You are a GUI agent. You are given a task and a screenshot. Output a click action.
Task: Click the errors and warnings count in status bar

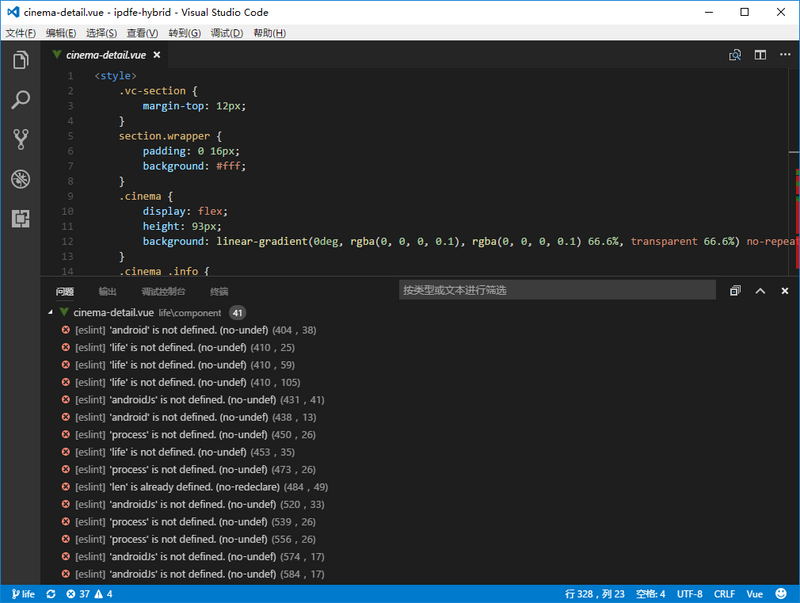click(89, 594)
